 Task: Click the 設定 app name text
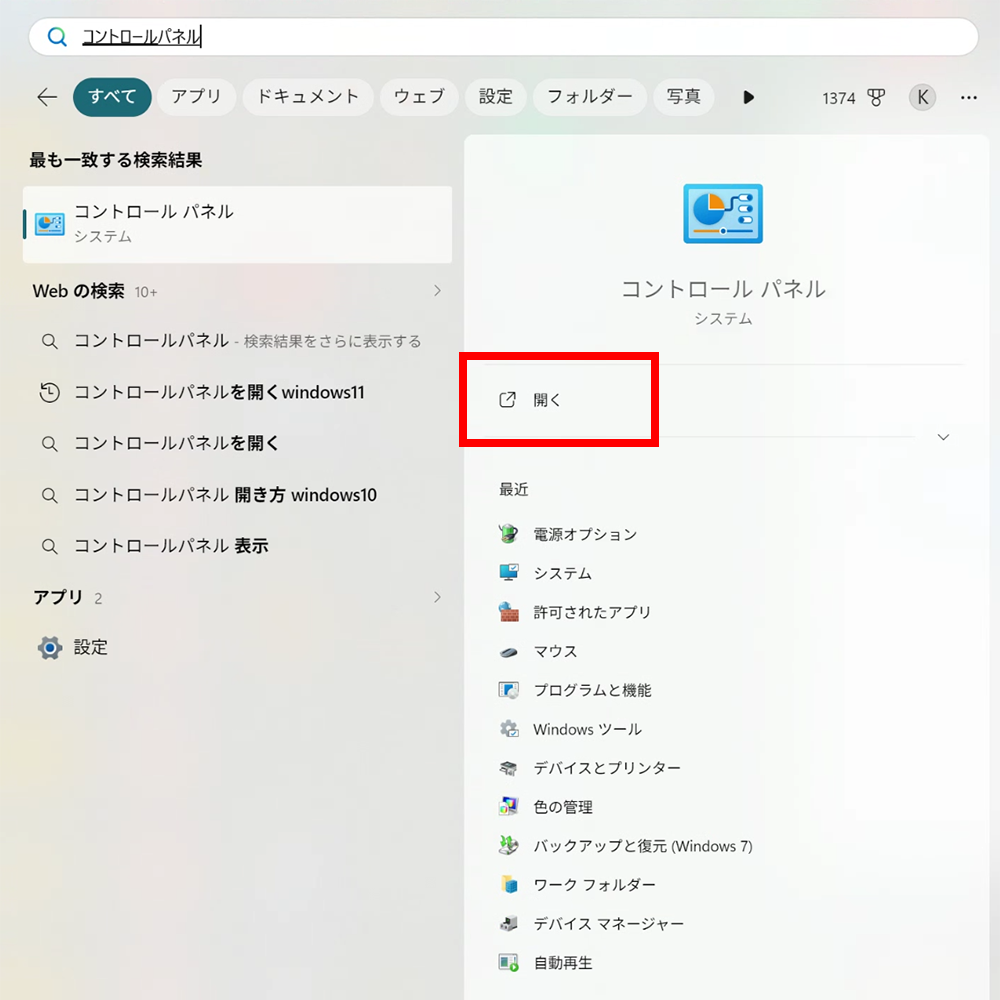coord(91,648)
